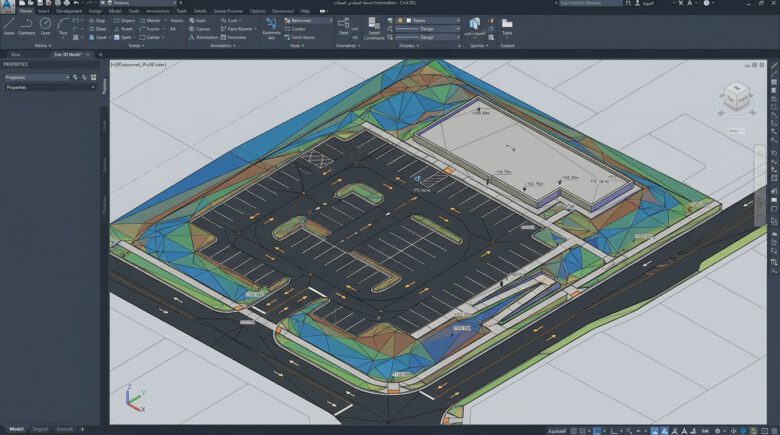780x435 pixels.
Task: Add a new drawing tab with the plus button
Action: point(100,54)
